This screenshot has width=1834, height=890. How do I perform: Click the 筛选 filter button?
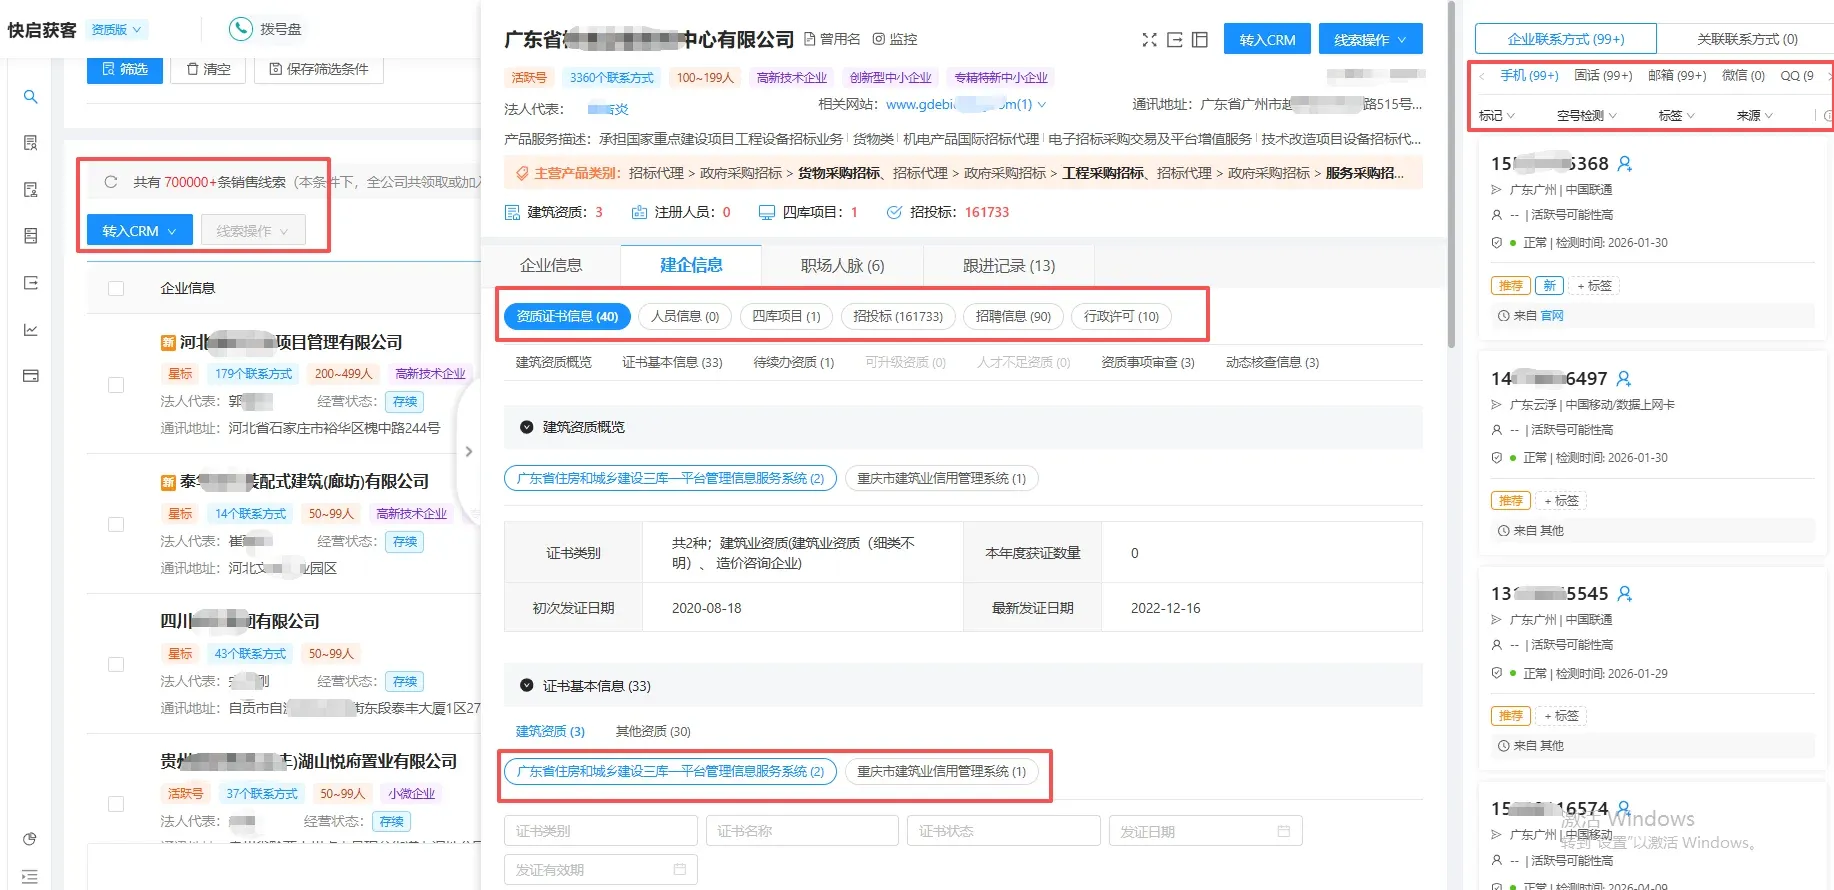tap(125, 69)
